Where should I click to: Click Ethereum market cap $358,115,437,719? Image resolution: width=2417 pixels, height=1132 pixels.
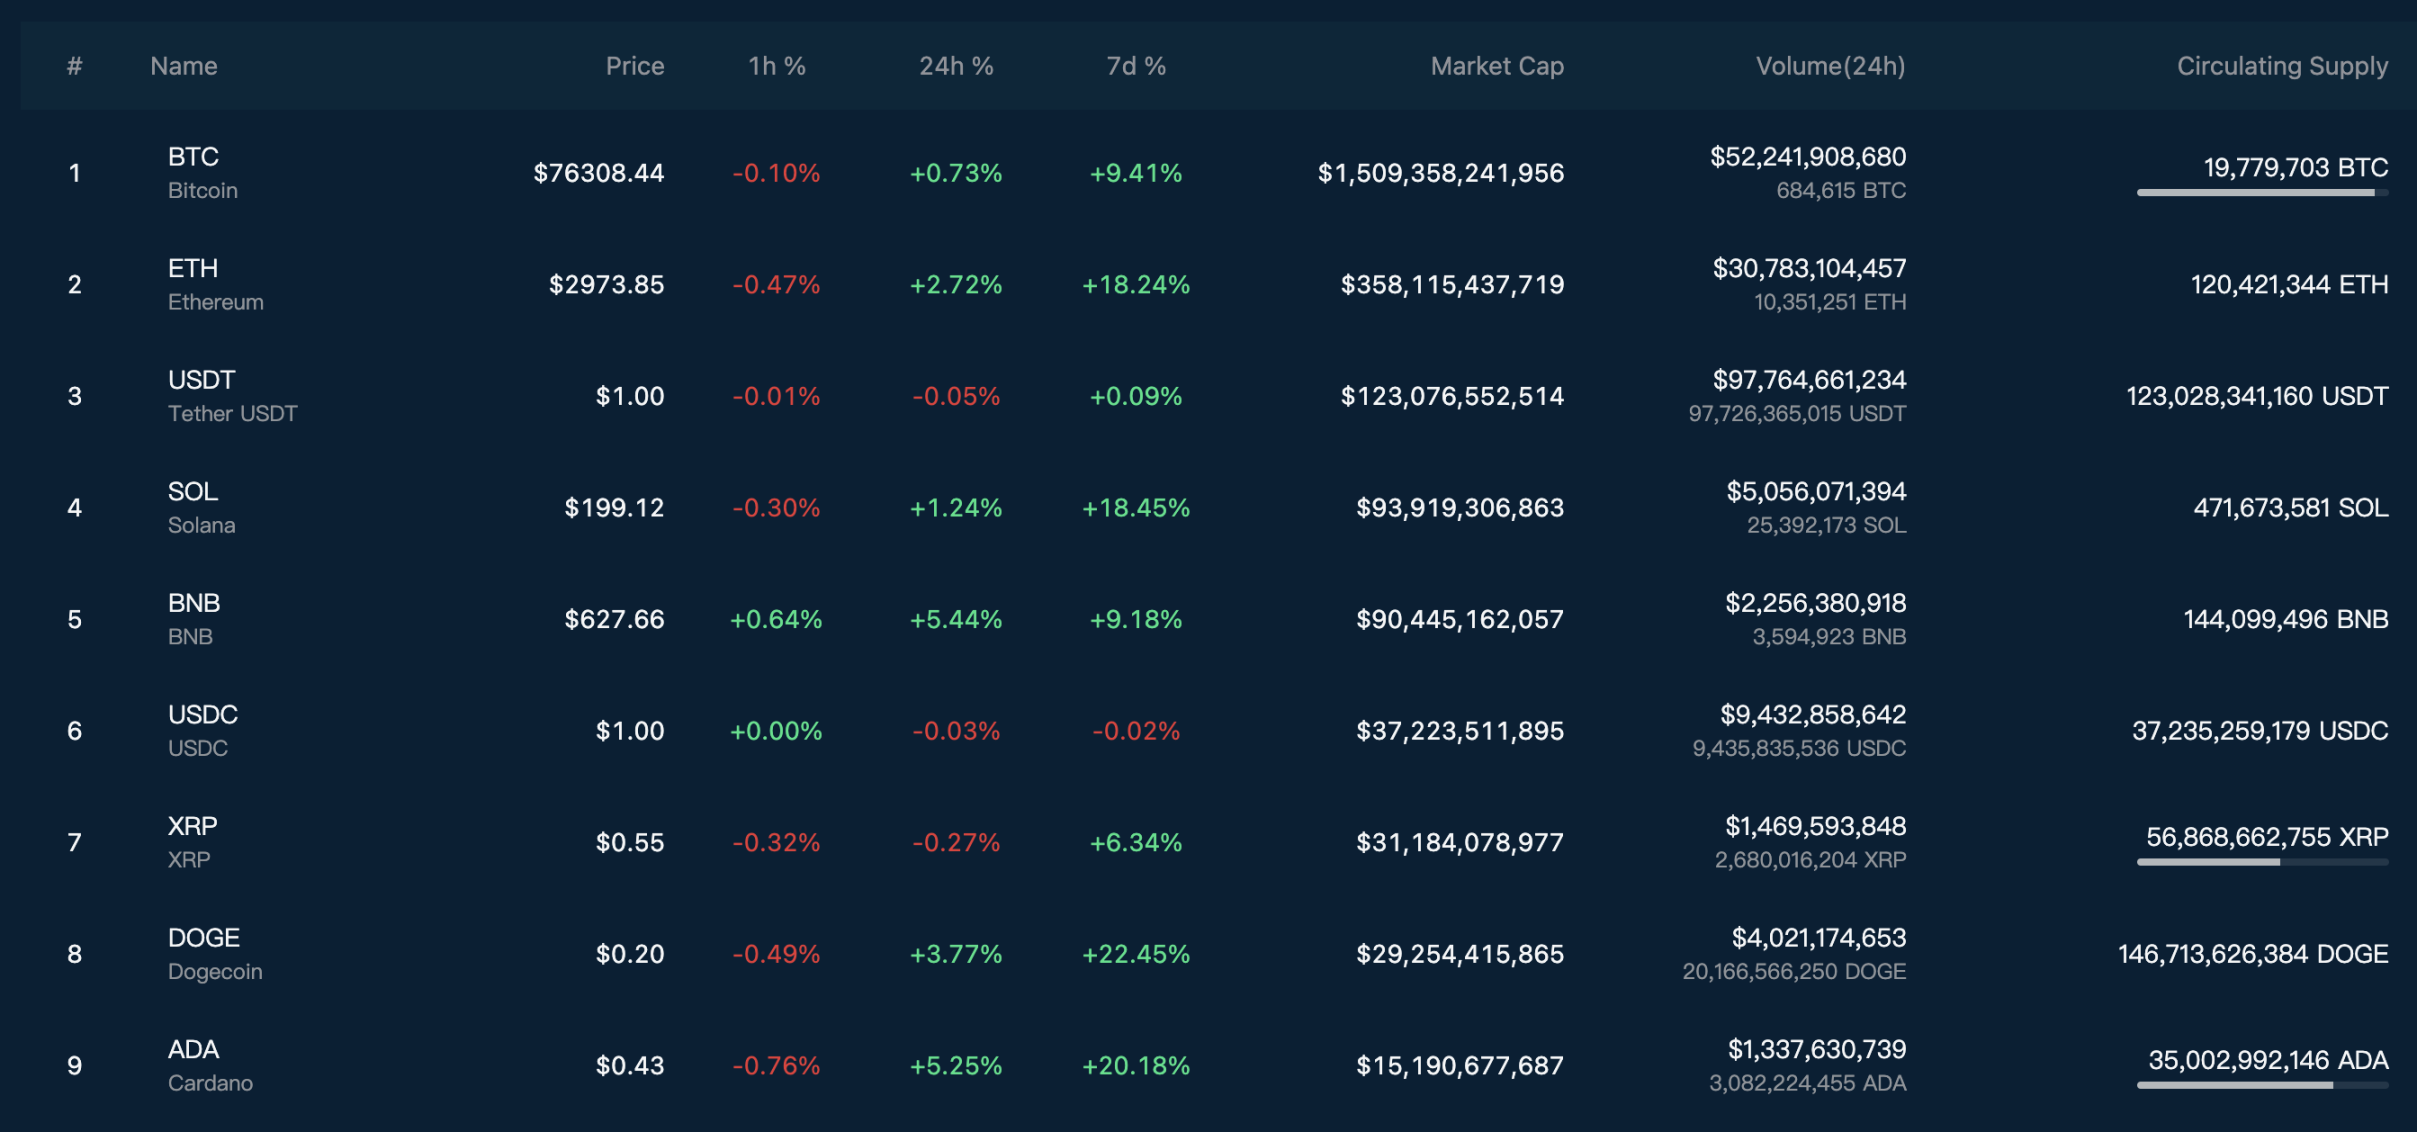[1453, 285]
